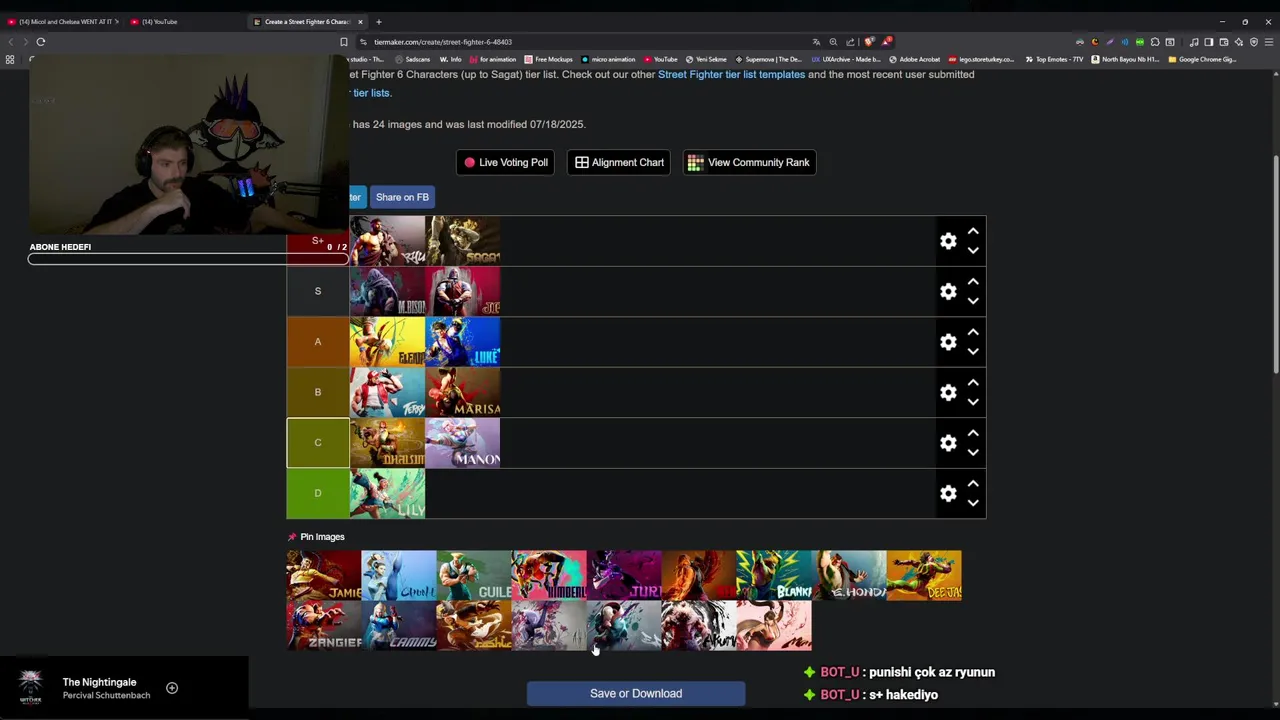The width and height of the screenshot is (1280, 720).
Task: Move D tier row up
Action: (x=973, y=483)
